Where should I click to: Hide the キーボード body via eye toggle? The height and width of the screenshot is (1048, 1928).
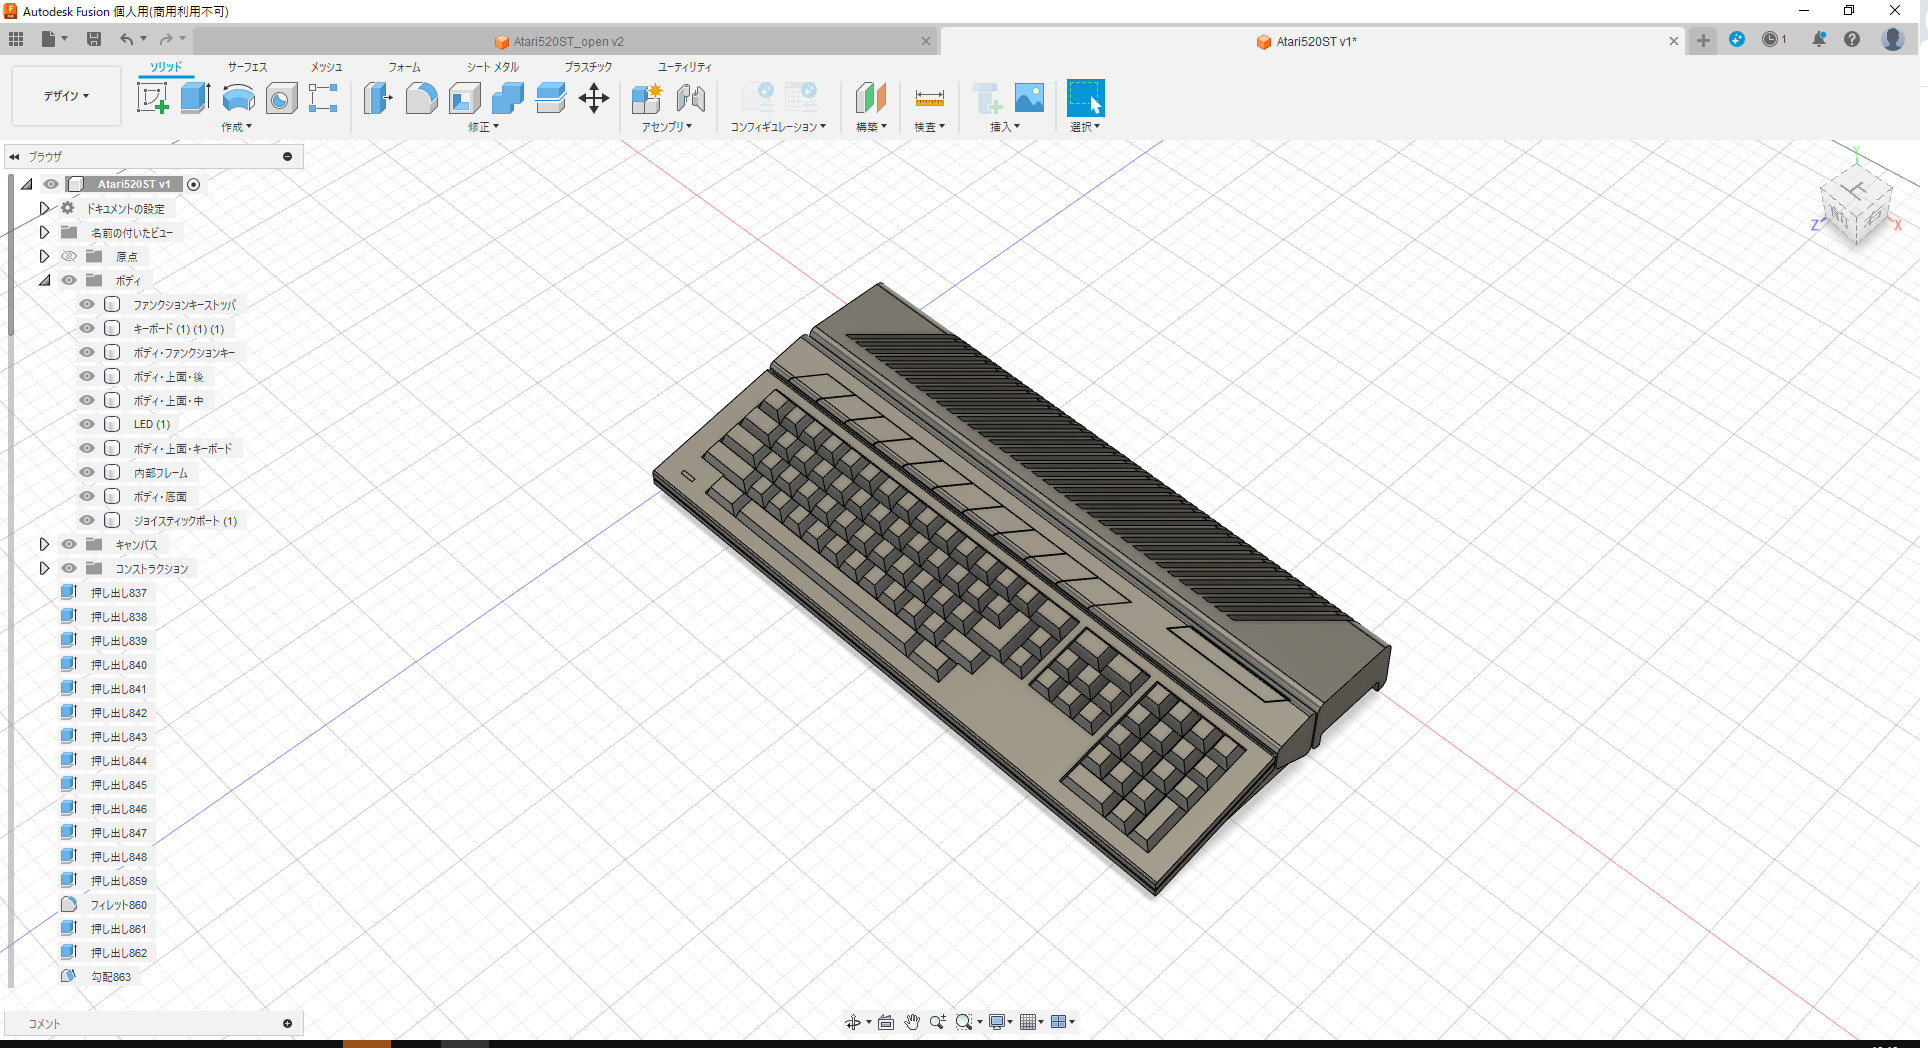87,328
